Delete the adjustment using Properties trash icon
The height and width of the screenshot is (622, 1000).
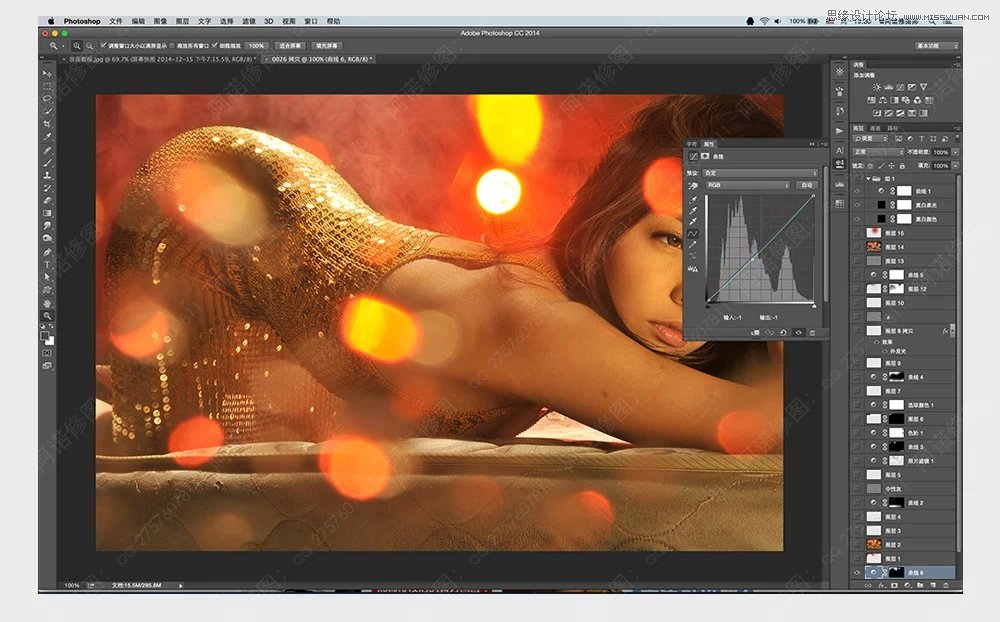(x=811, y=332)
